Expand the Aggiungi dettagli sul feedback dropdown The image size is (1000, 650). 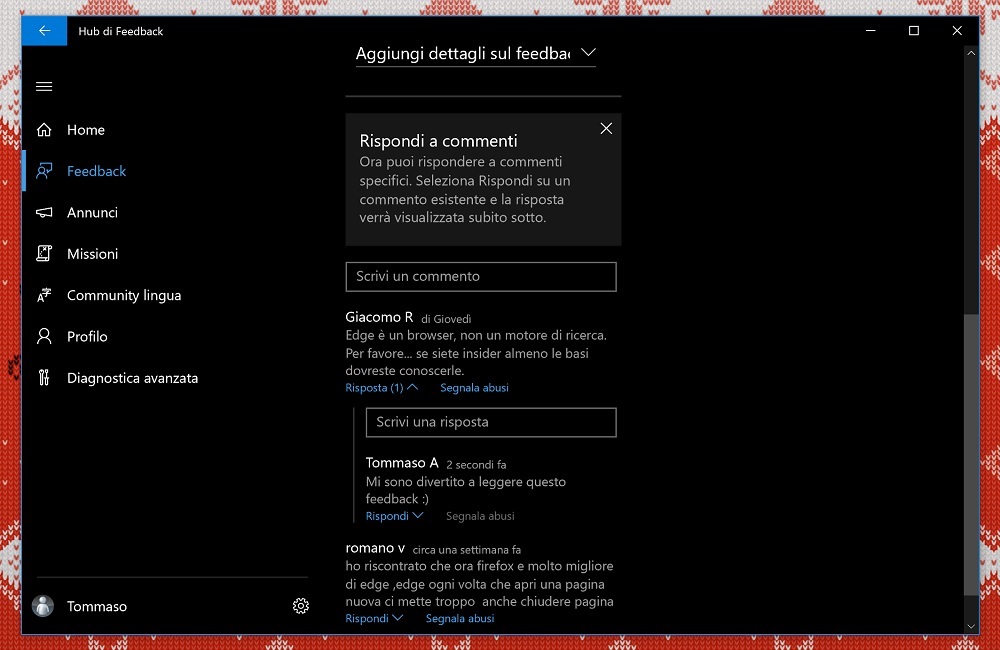click(x=476, y=54)
